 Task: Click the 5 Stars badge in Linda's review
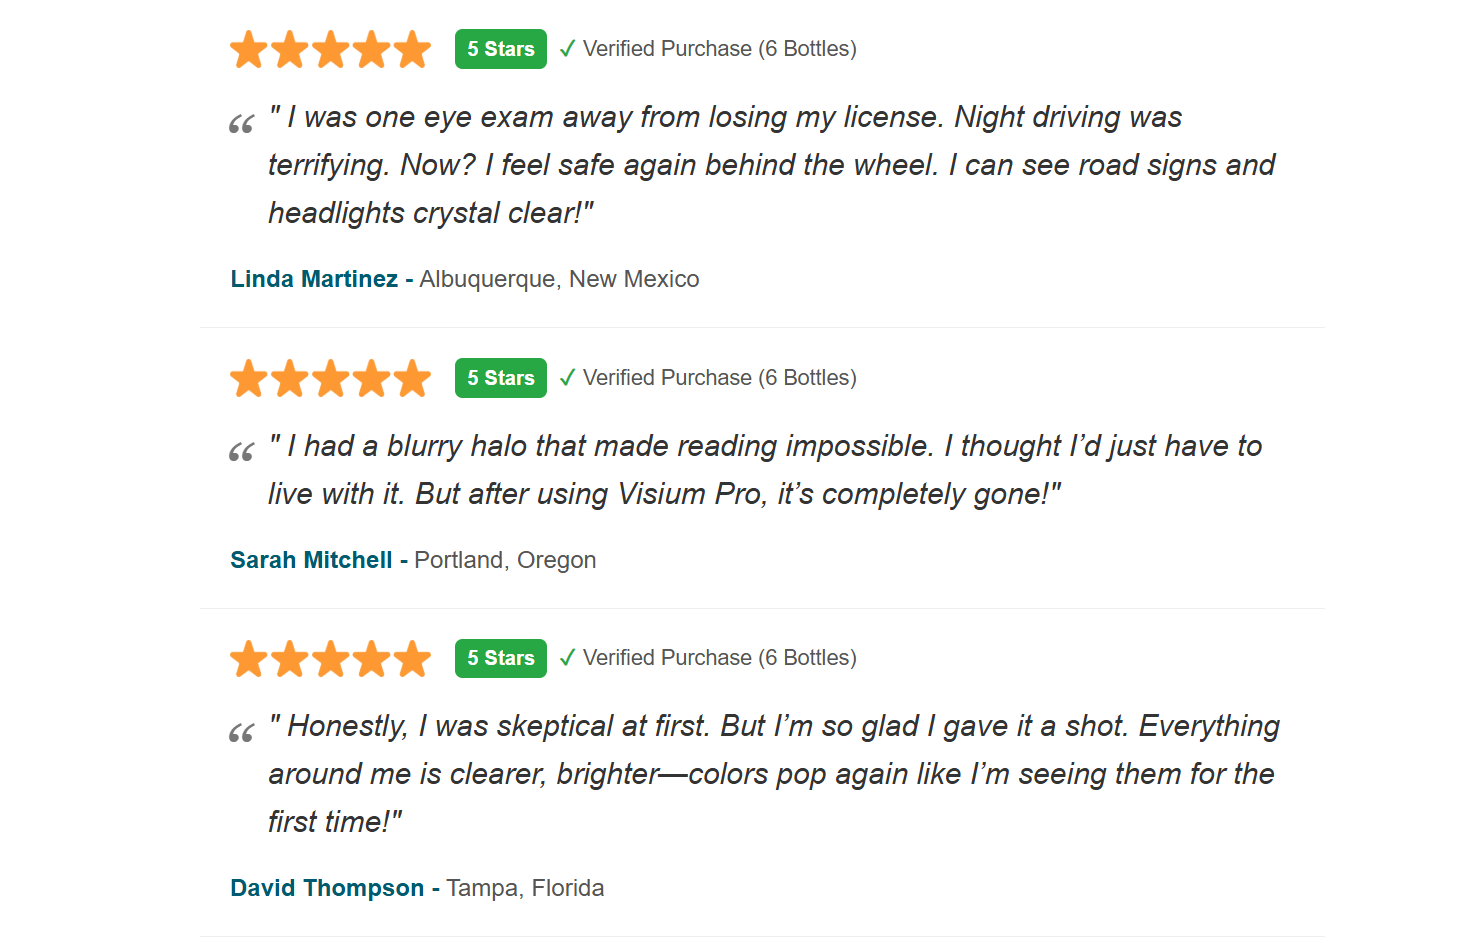[x=501, y=49]
